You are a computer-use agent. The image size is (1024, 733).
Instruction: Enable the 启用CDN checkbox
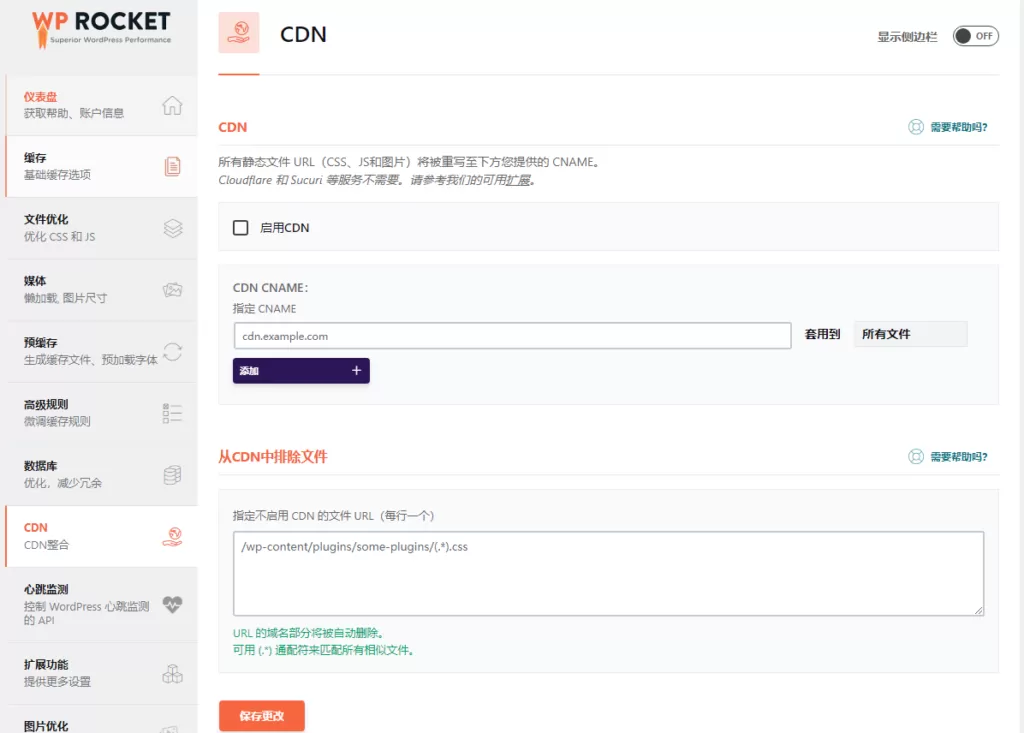pos(240,227)
